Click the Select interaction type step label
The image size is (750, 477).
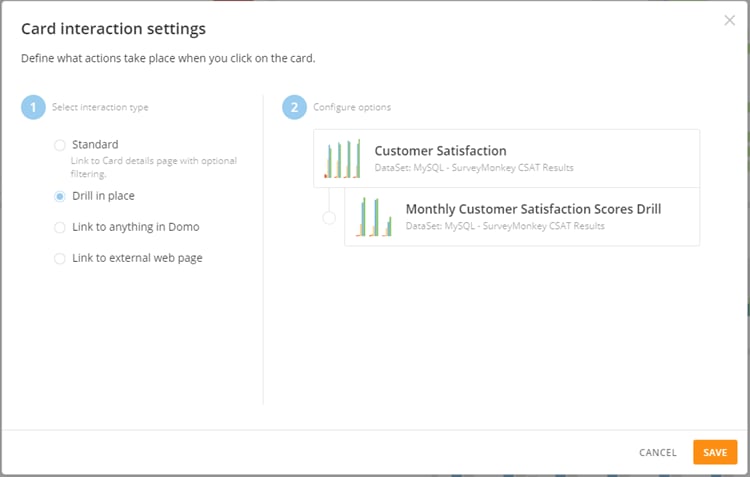[100, 107]
